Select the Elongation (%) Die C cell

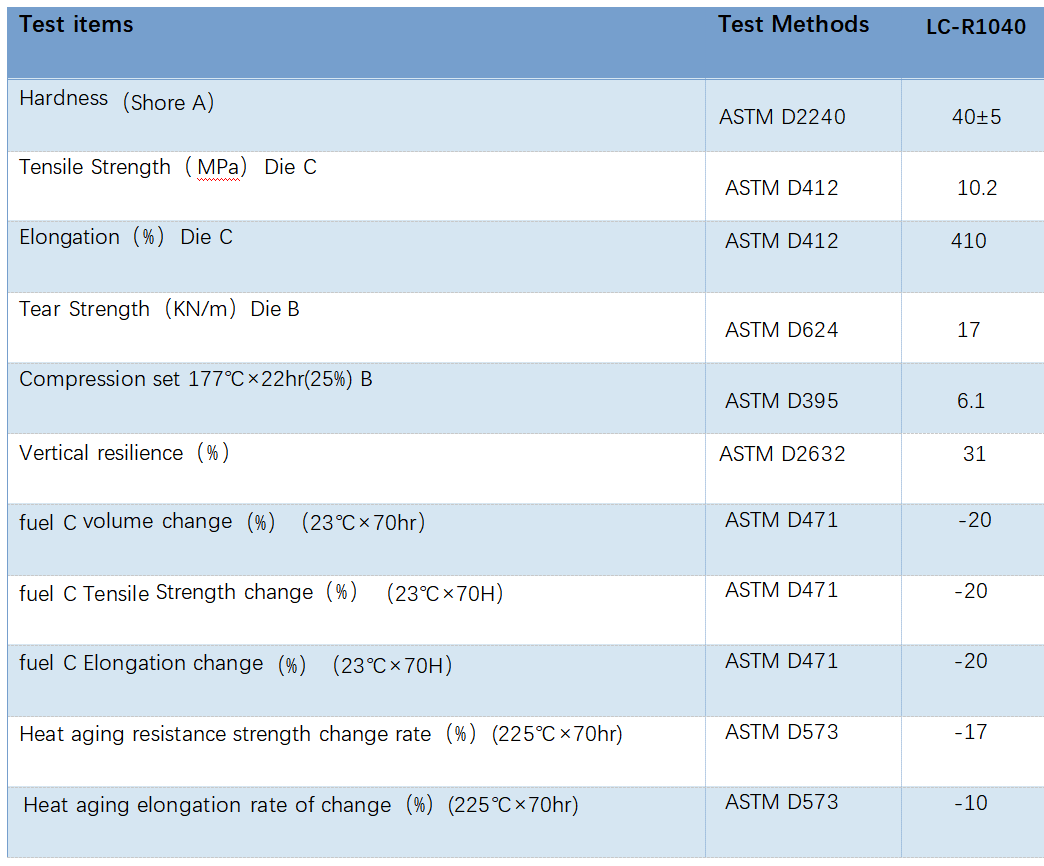pyautogui.click(x=126, y=238)
